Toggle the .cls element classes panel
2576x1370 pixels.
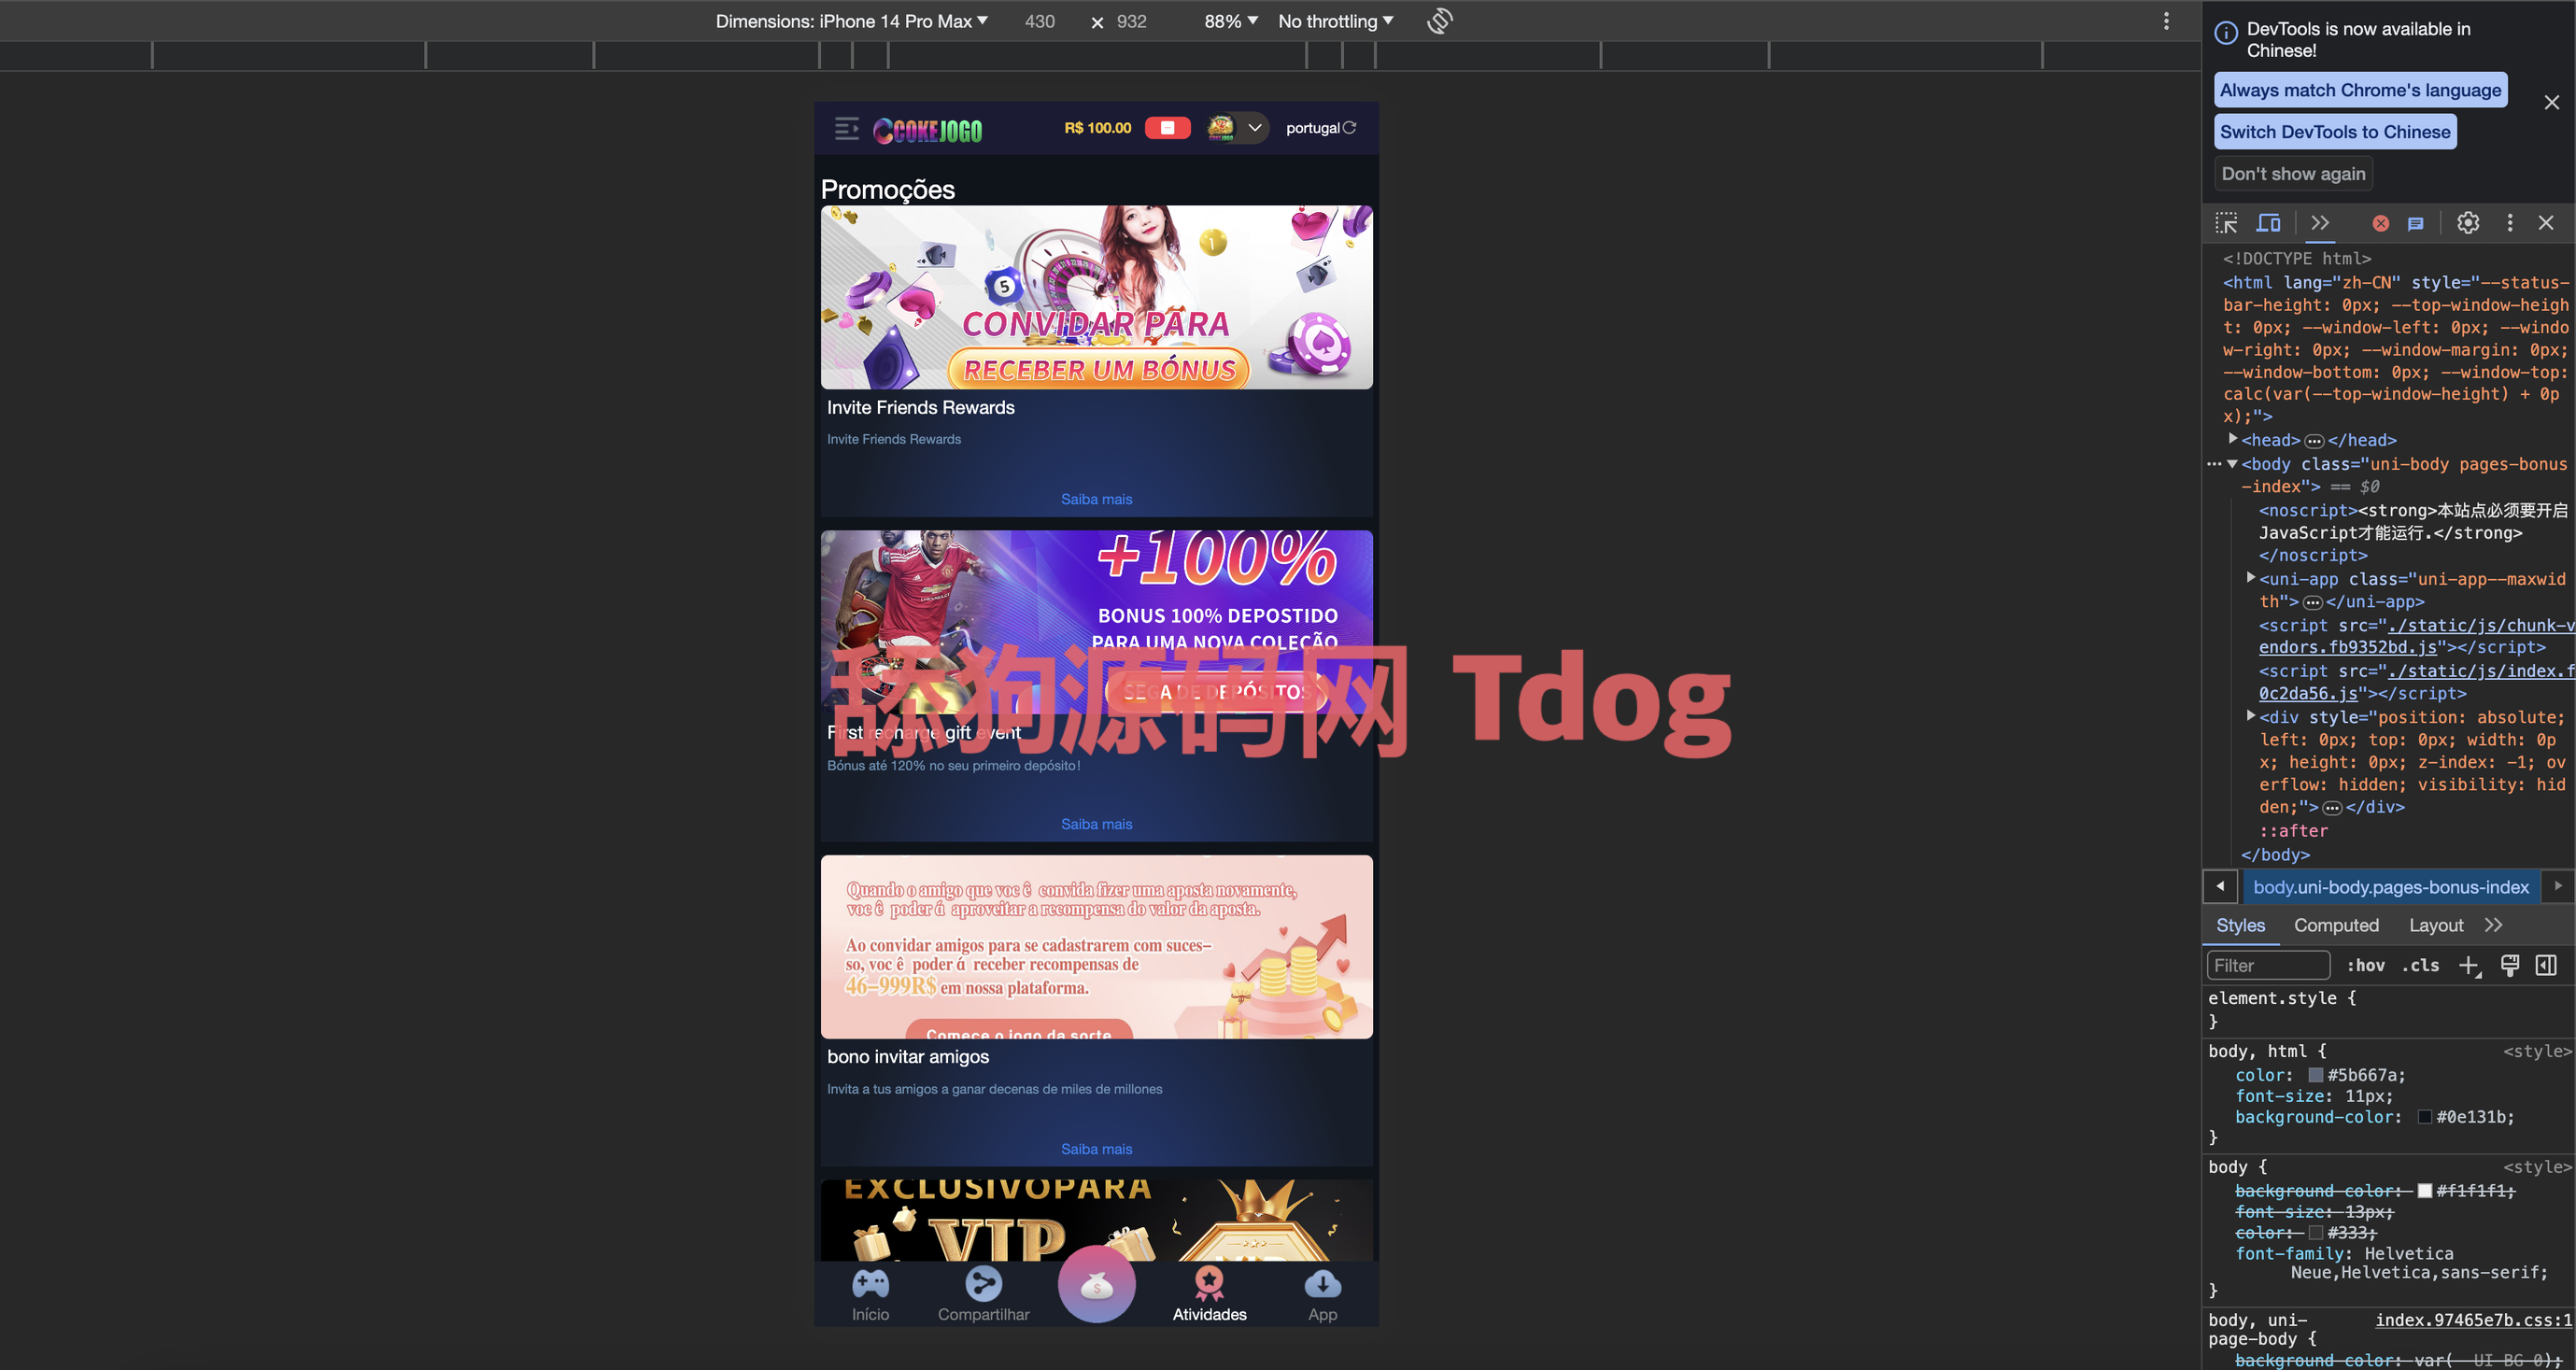click(2420, 965)
